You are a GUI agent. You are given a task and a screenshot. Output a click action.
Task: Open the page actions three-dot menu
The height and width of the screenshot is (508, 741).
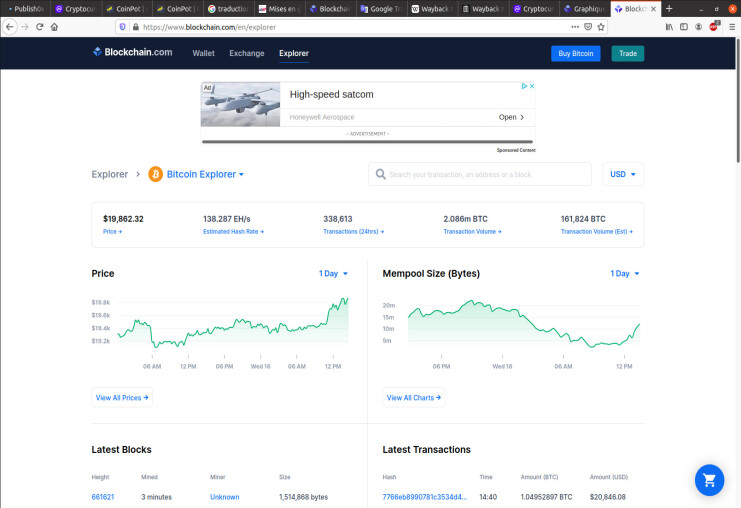point(575,27)
